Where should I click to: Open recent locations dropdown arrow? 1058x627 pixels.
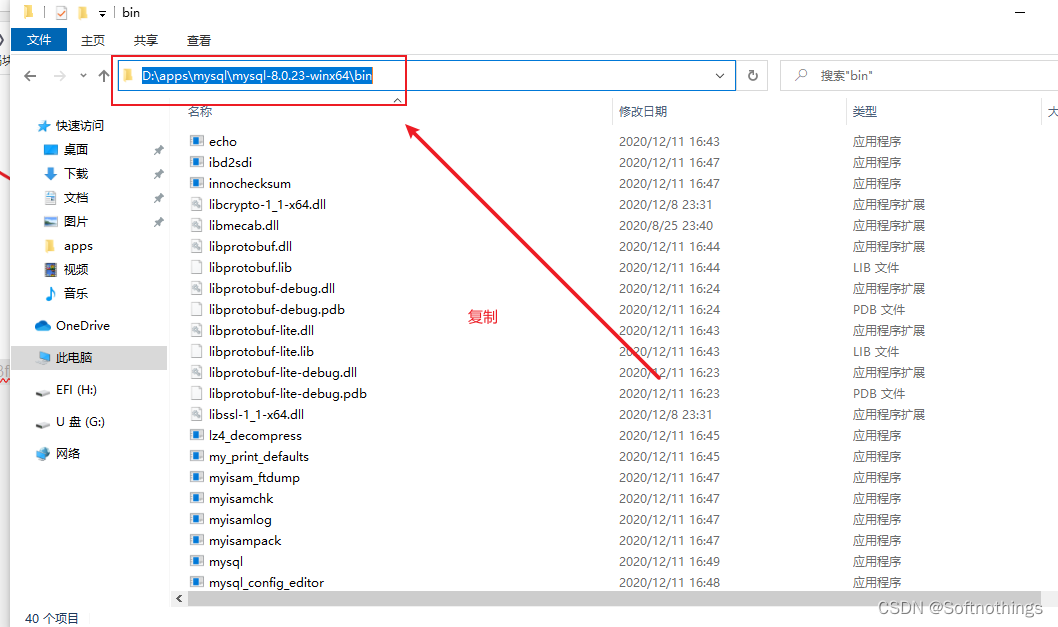point(83,76)
